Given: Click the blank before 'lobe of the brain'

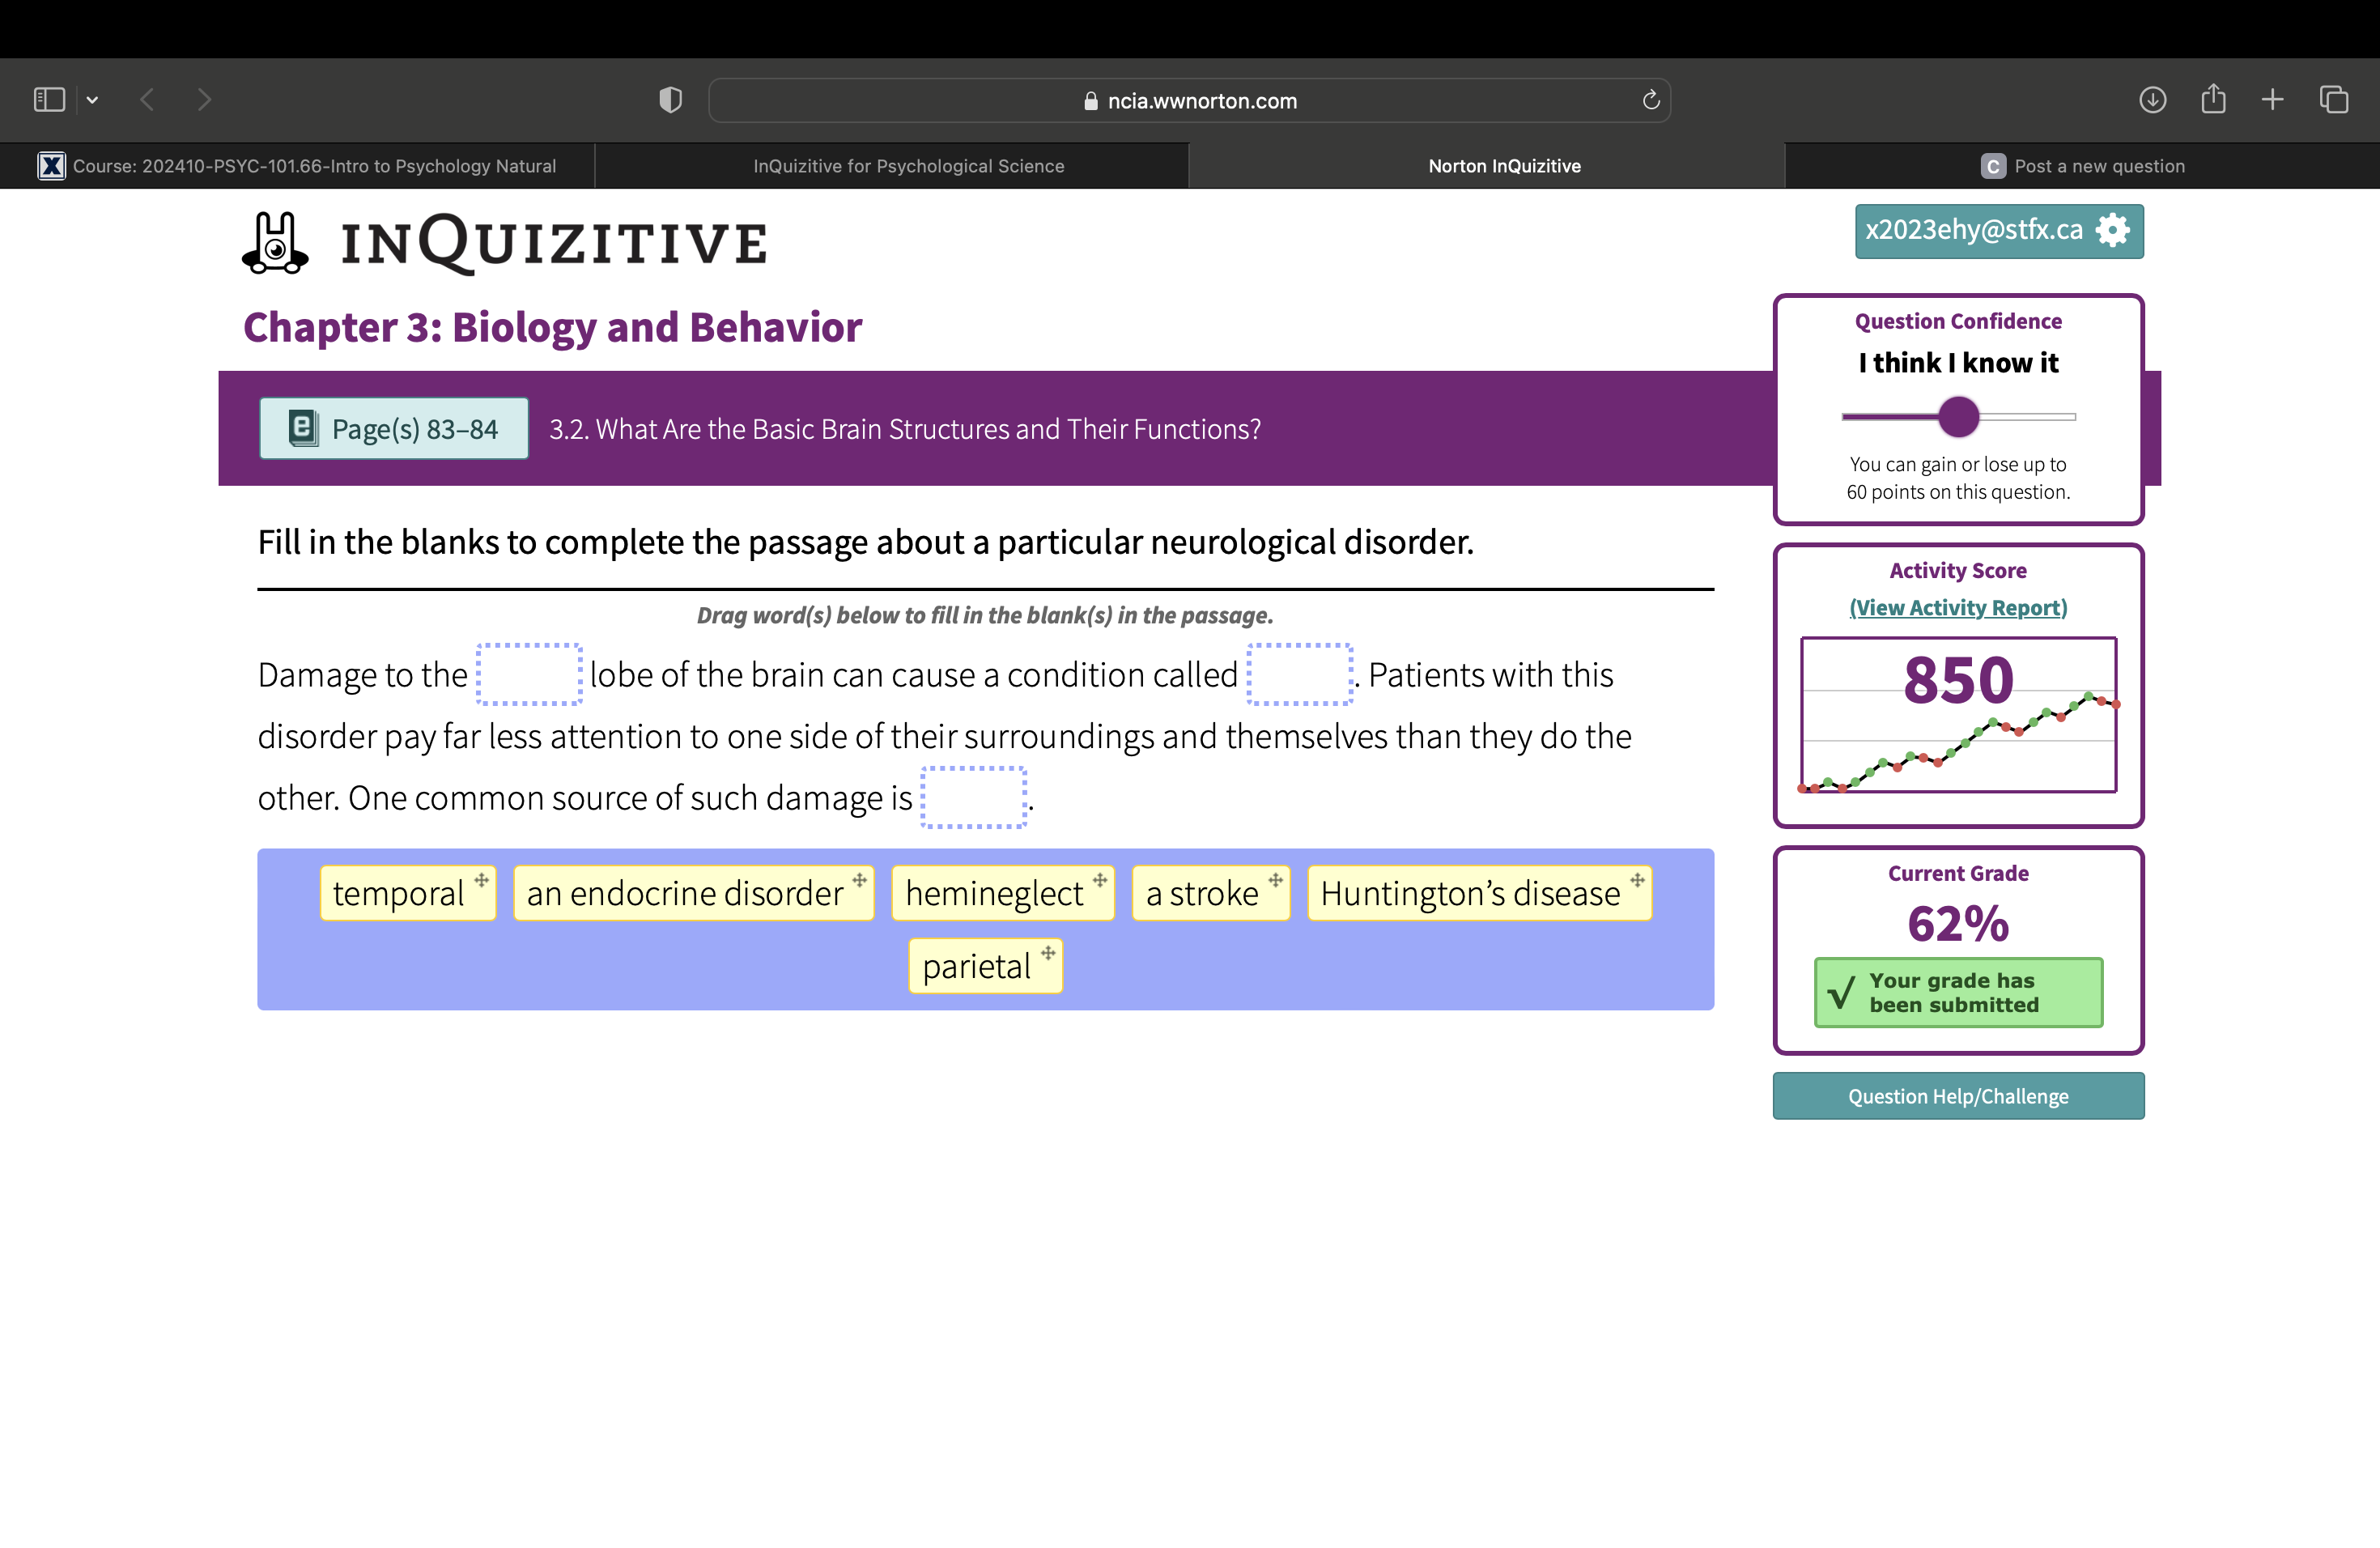Looking at the screenshot, I should click(529, 675).
